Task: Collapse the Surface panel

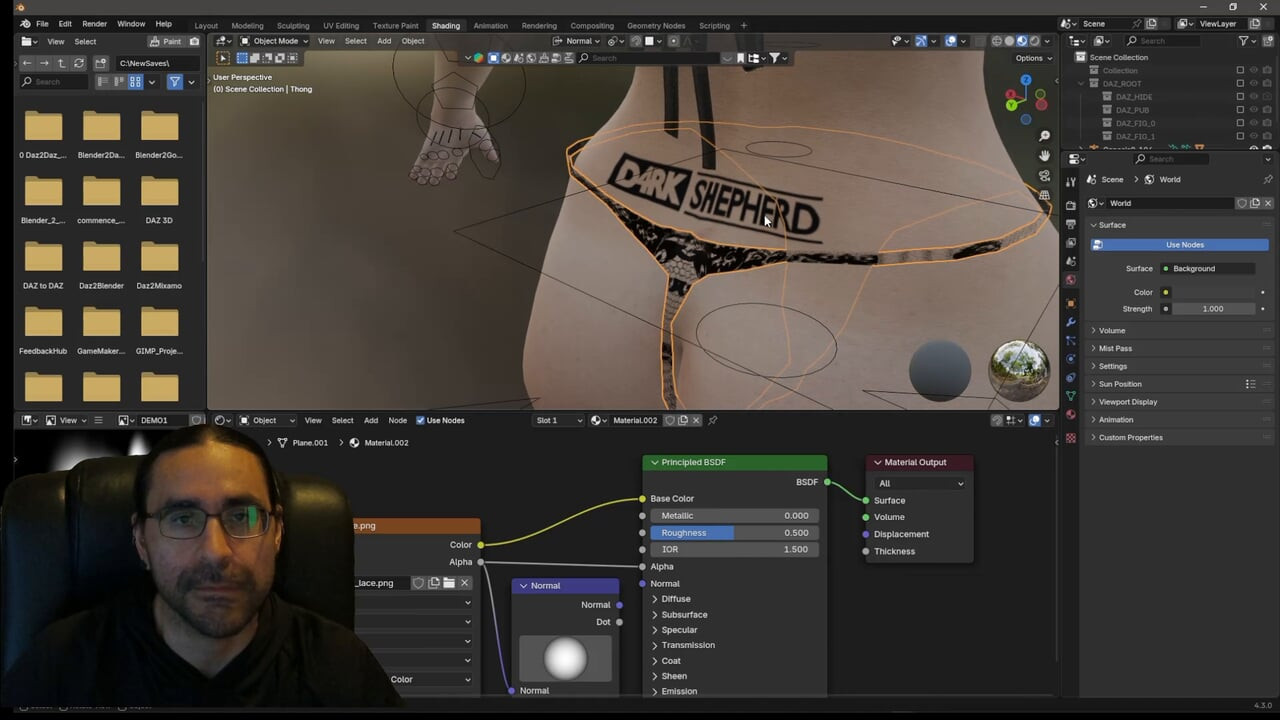Action: click(1112, 225)
